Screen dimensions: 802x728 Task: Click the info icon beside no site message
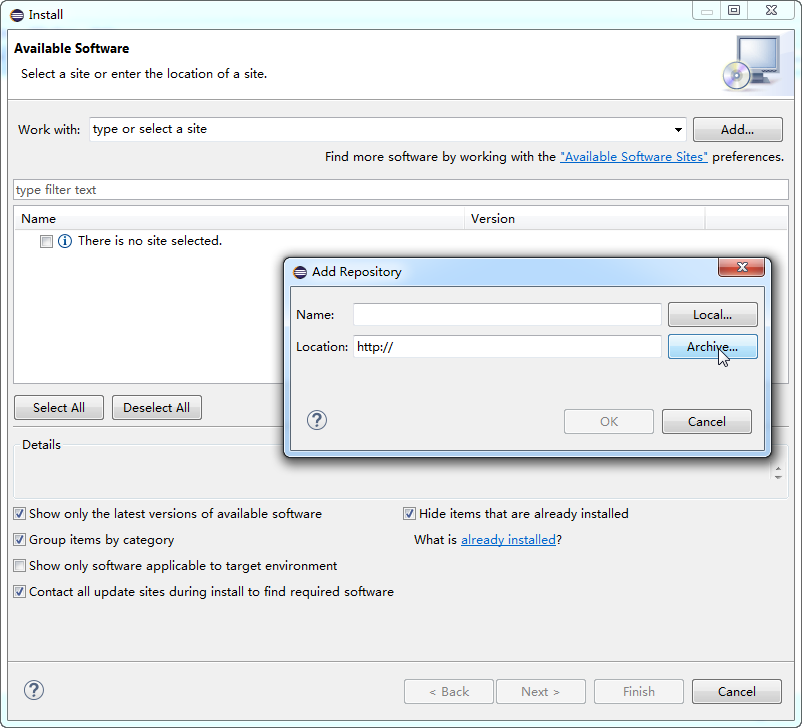coord(65,241)
